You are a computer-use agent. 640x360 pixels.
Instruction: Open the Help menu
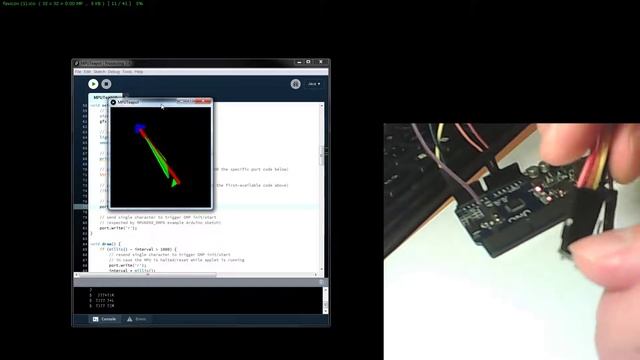coord(139,72)
